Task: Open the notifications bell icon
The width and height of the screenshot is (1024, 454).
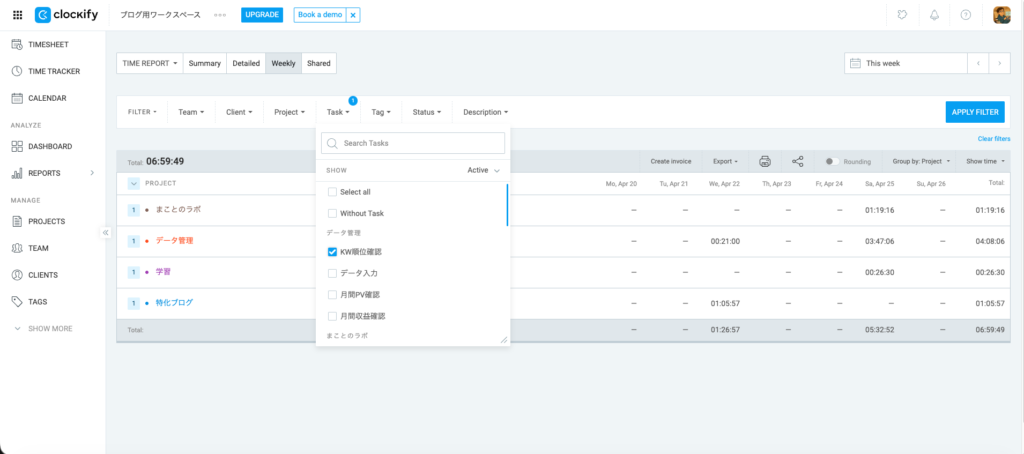Action: (934, 15)
